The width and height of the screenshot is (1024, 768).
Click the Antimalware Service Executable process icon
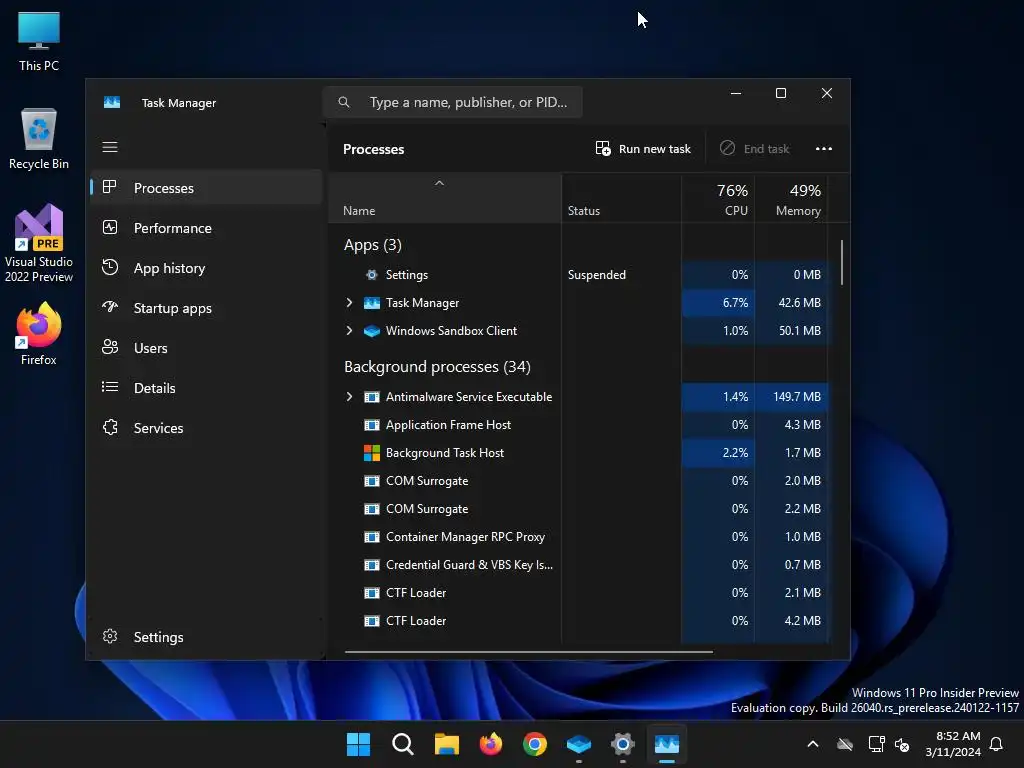(372, 396)
